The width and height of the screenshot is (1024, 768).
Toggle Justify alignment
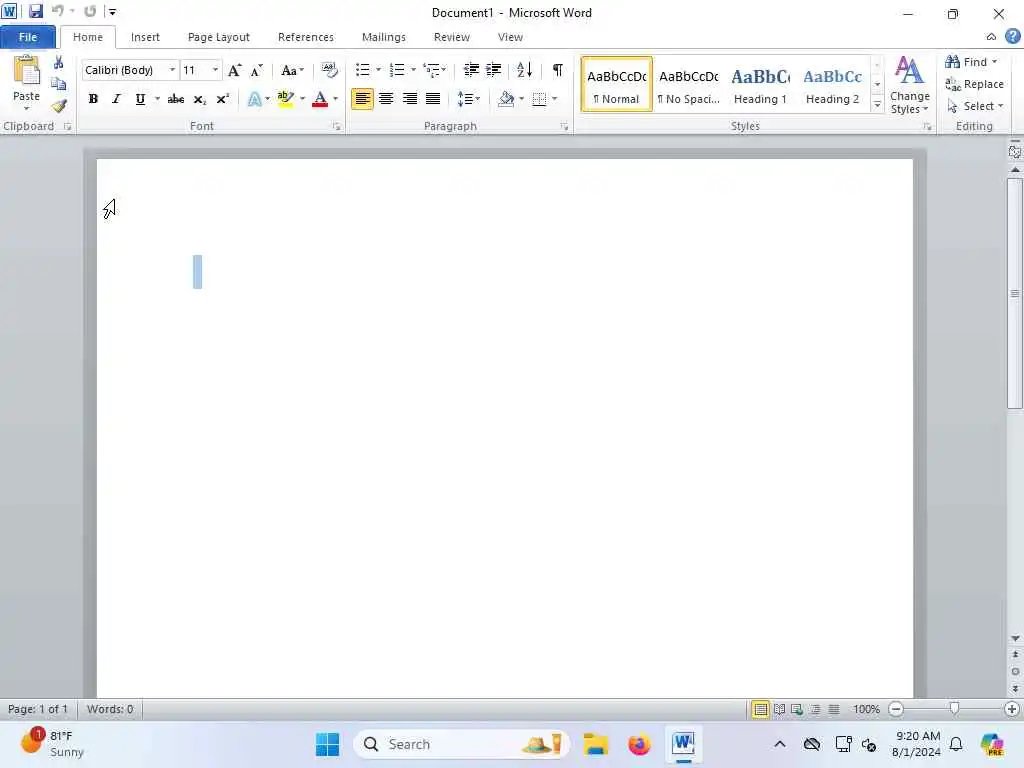click(433, 99)
